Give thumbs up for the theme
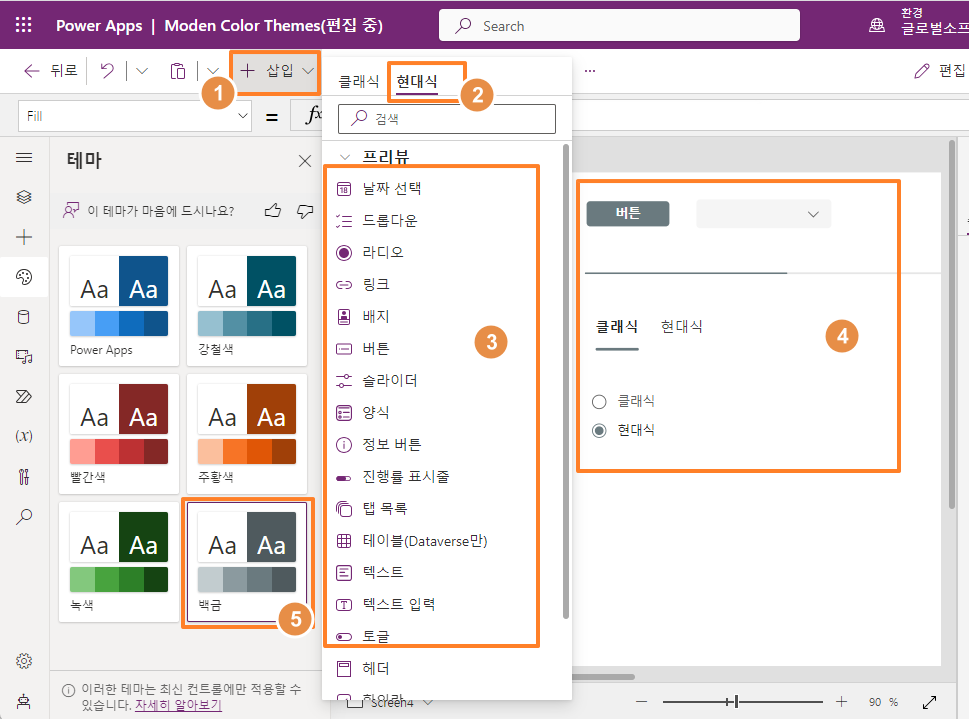The image size is (969, 719). tap(273, 211)
